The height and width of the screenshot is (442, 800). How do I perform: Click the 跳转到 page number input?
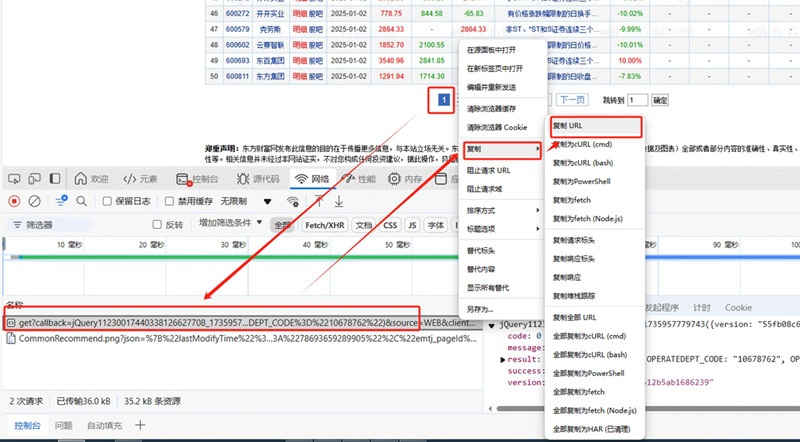pos(638,100)
